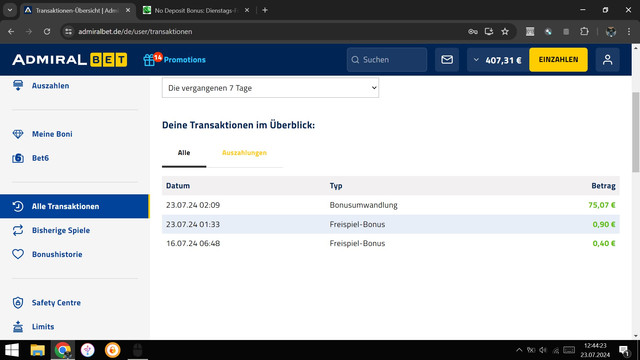Bookmark this page with the star

coord(505,31)
